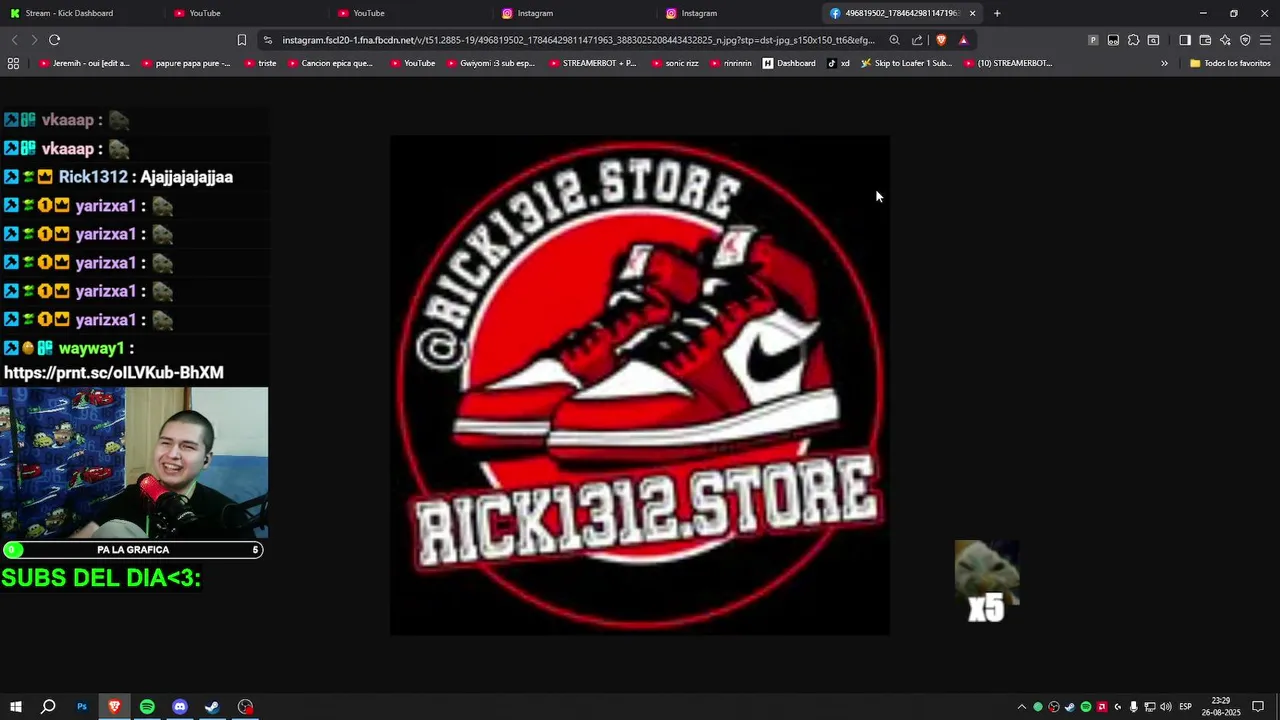
Task: Share this page with the share icon
Action: (x=917, y=40)
